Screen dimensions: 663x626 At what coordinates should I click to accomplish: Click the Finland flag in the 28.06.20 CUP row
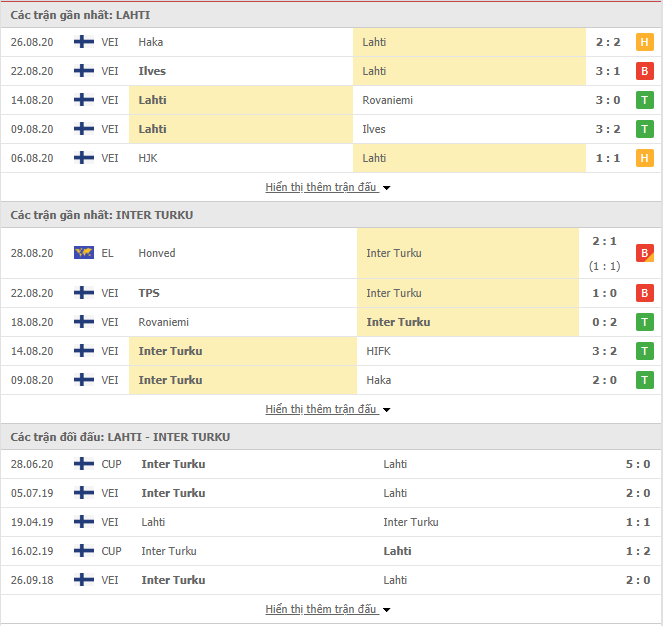(84, 464)
